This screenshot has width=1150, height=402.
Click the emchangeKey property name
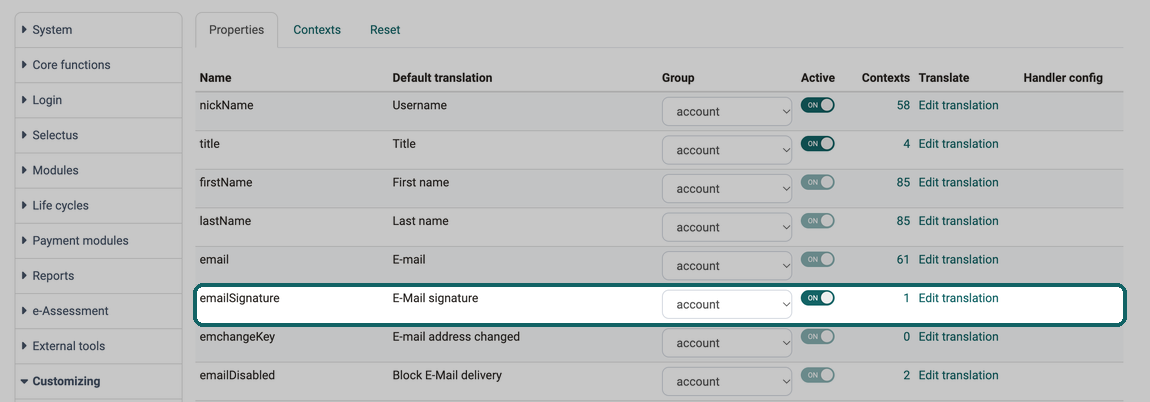(x=237, y=337)
